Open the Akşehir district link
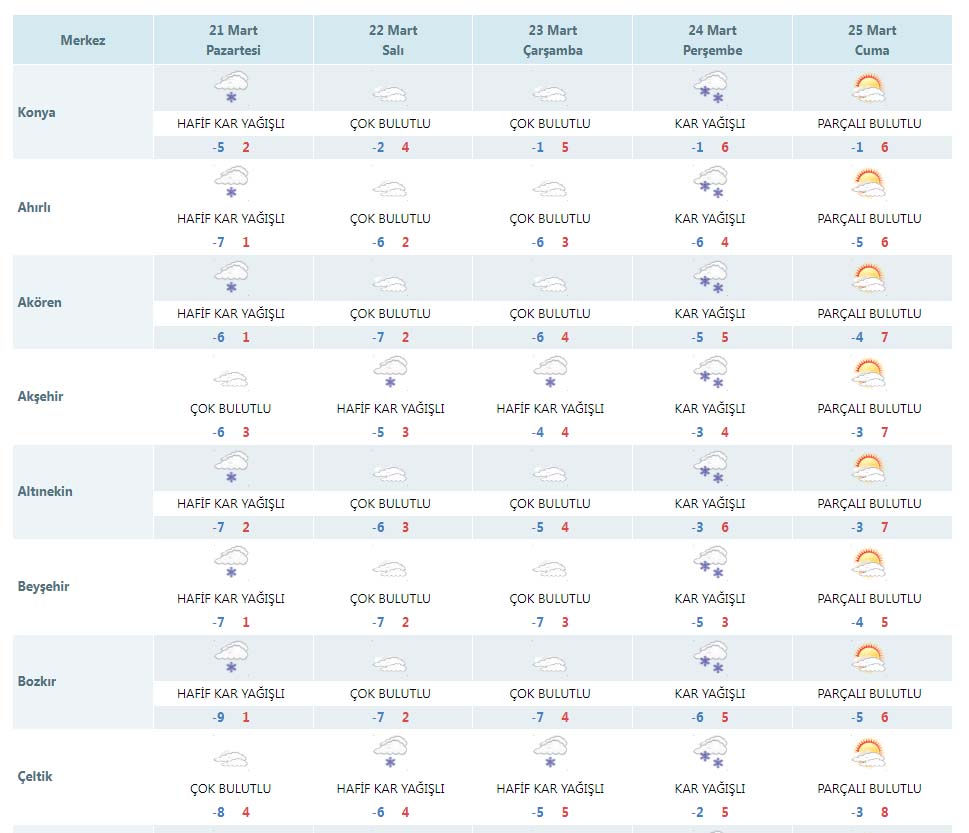This screenshot has height=833, width=969. click(x=40, y=396)
